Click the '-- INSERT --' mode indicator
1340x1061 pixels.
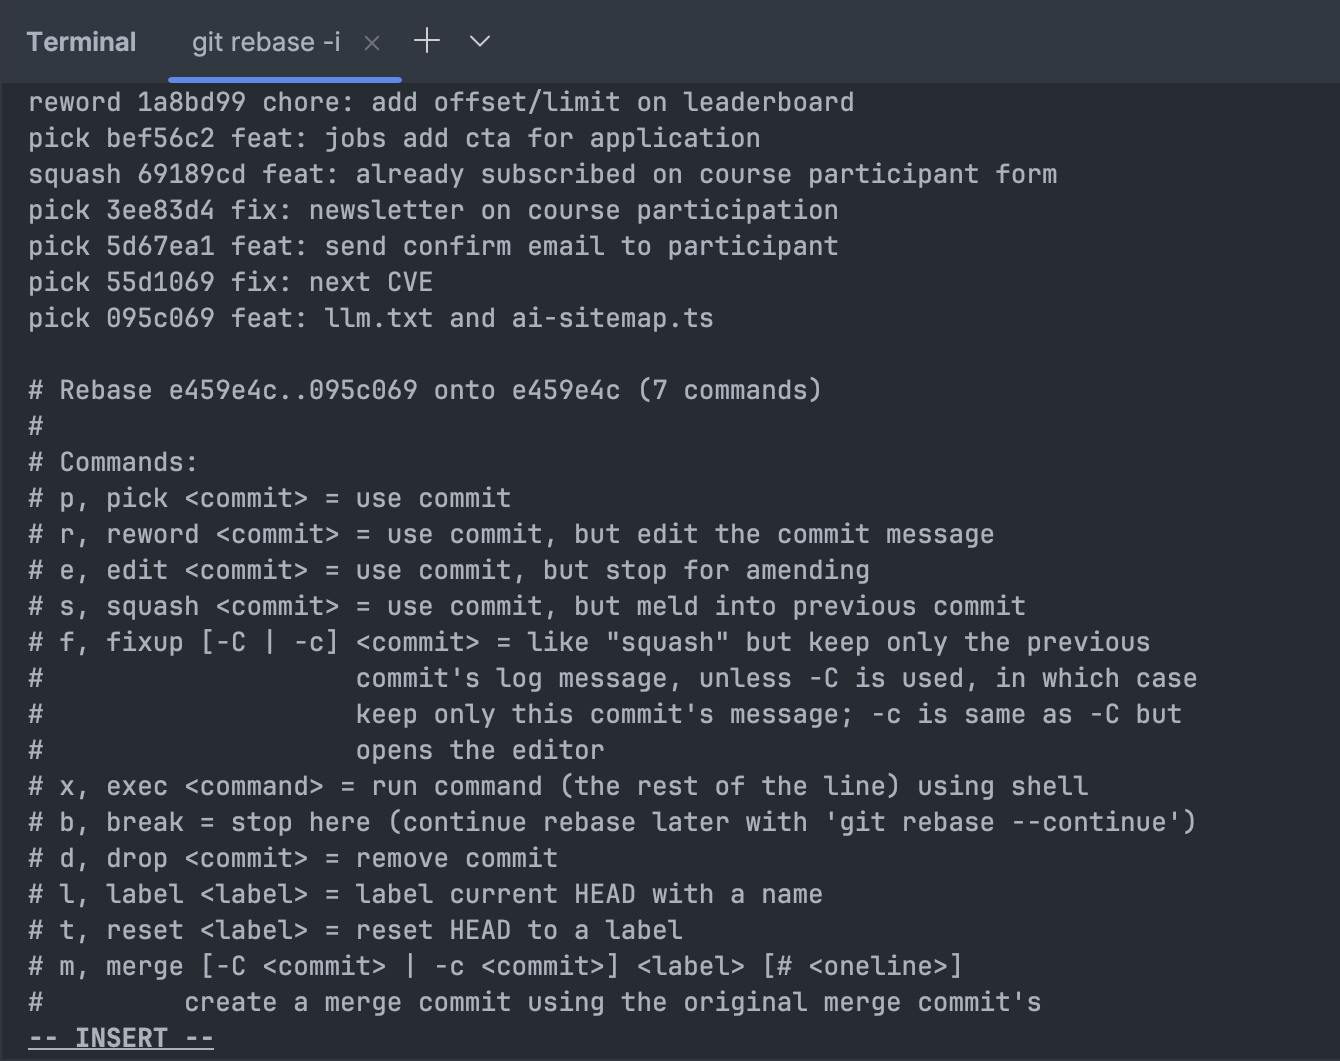121,1038
